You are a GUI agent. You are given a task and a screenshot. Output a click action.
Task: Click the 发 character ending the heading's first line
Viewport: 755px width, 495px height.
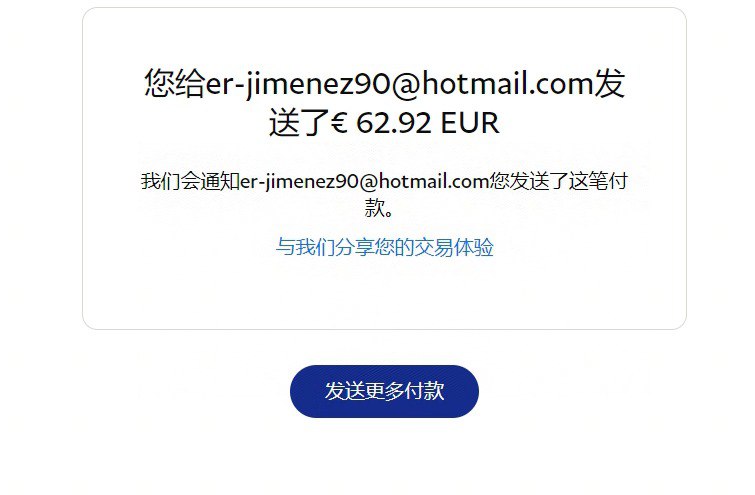610,83
